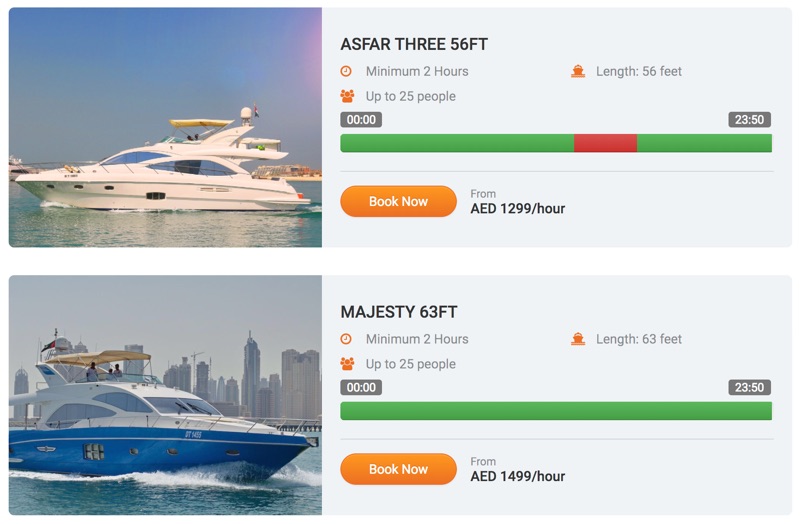The height and width of the screenshot is (524, 800).
Task: Click the Asfar Three green availability bar start
Action: pyautogui.click(x=457, y=143)
